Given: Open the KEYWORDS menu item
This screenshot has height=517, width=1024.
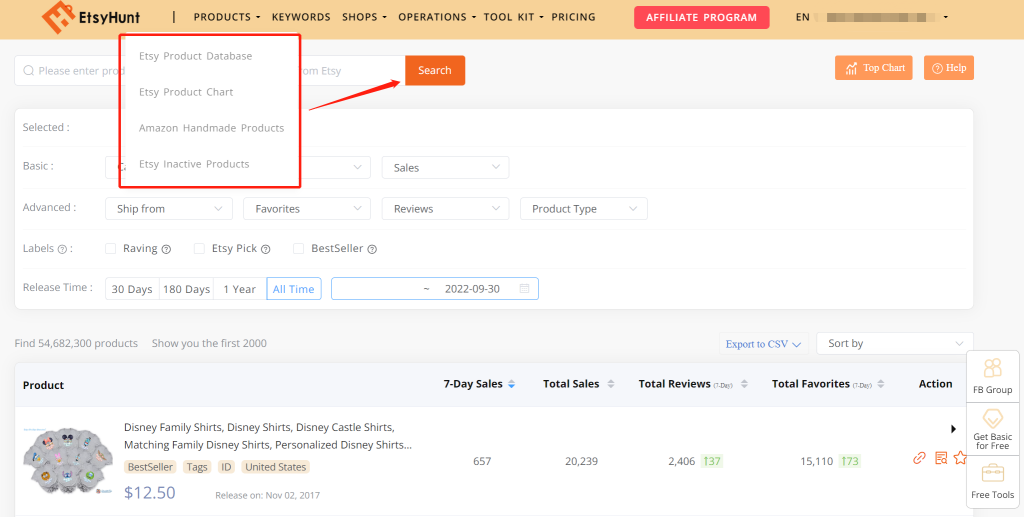Looking at the screenshot, I should (301, 17).
